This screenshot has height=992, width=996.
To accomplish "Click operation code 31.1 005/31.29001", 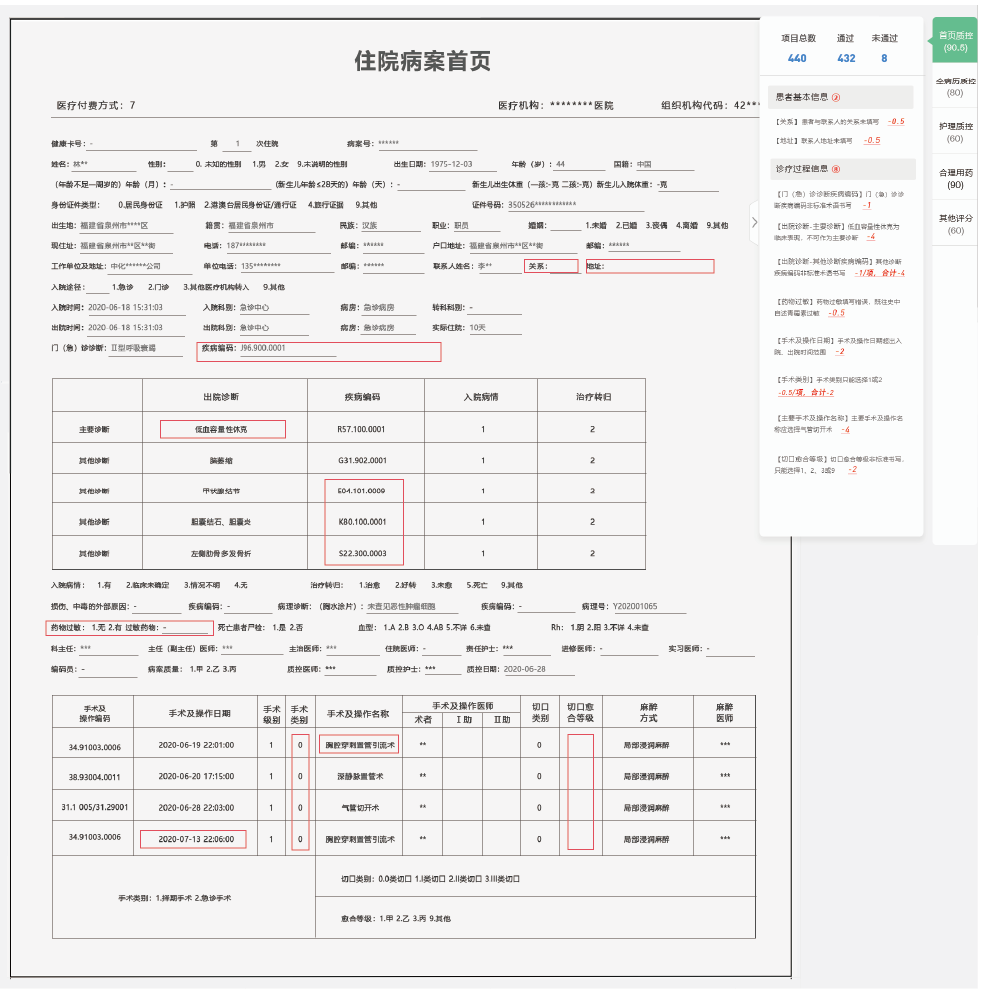I will [x=94, y=807].
